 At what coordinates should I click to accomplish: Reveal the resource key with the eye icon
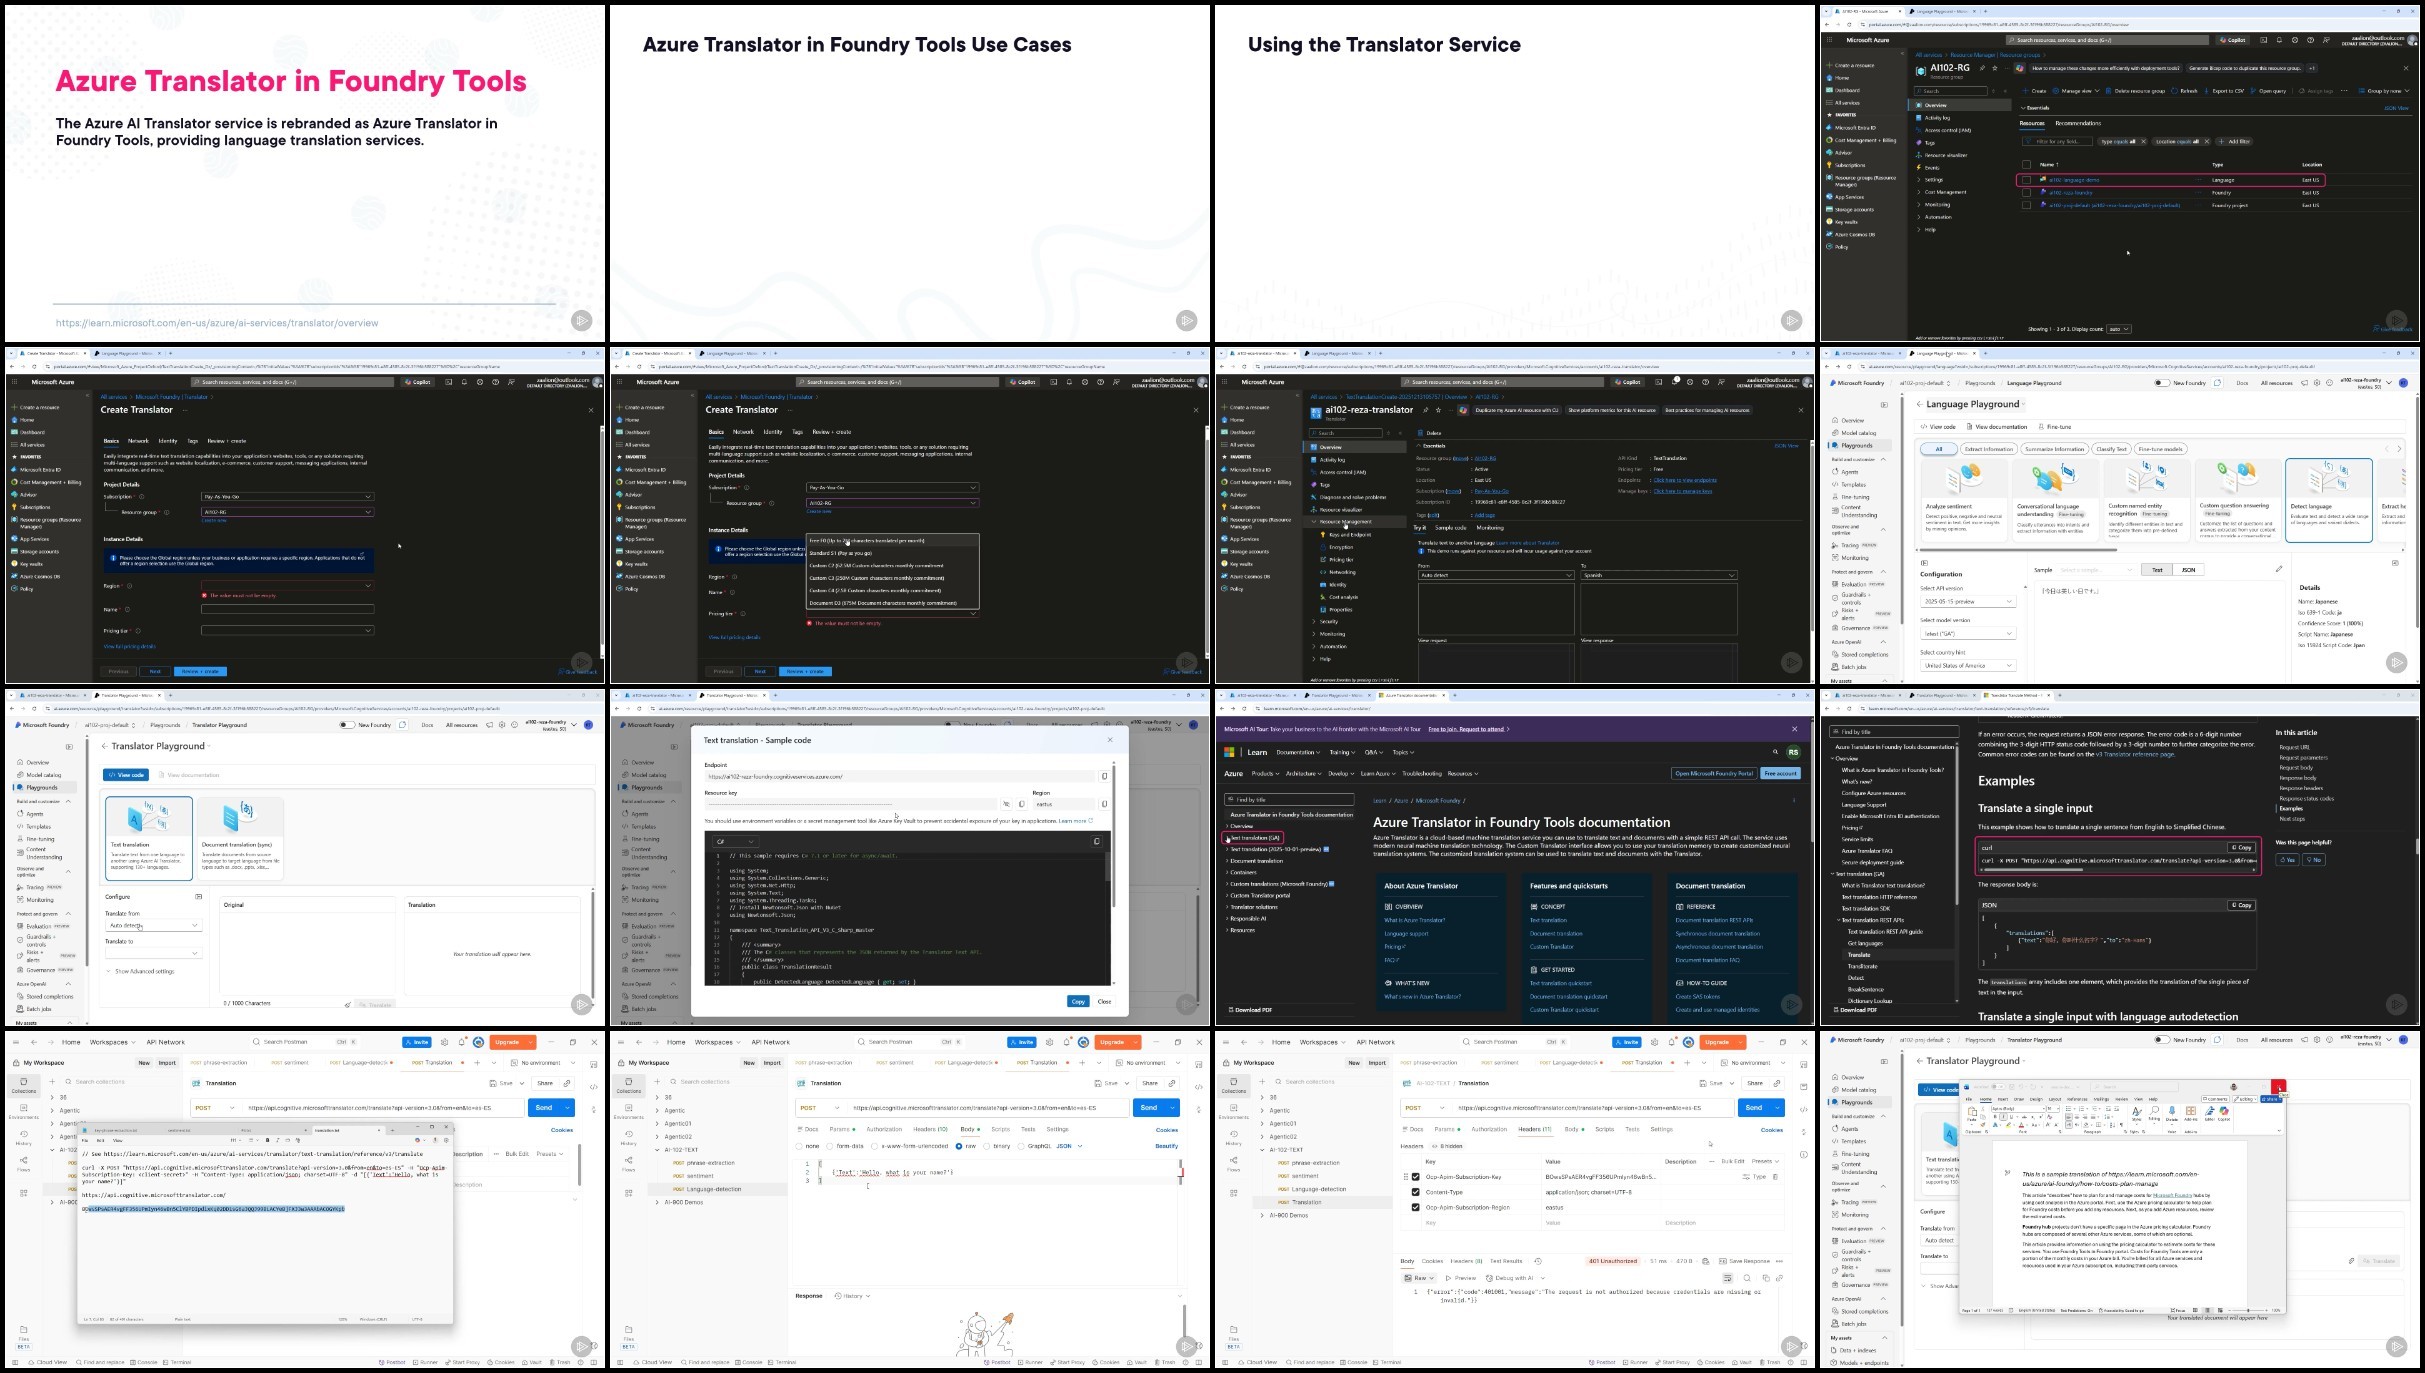pos(1006,804)
